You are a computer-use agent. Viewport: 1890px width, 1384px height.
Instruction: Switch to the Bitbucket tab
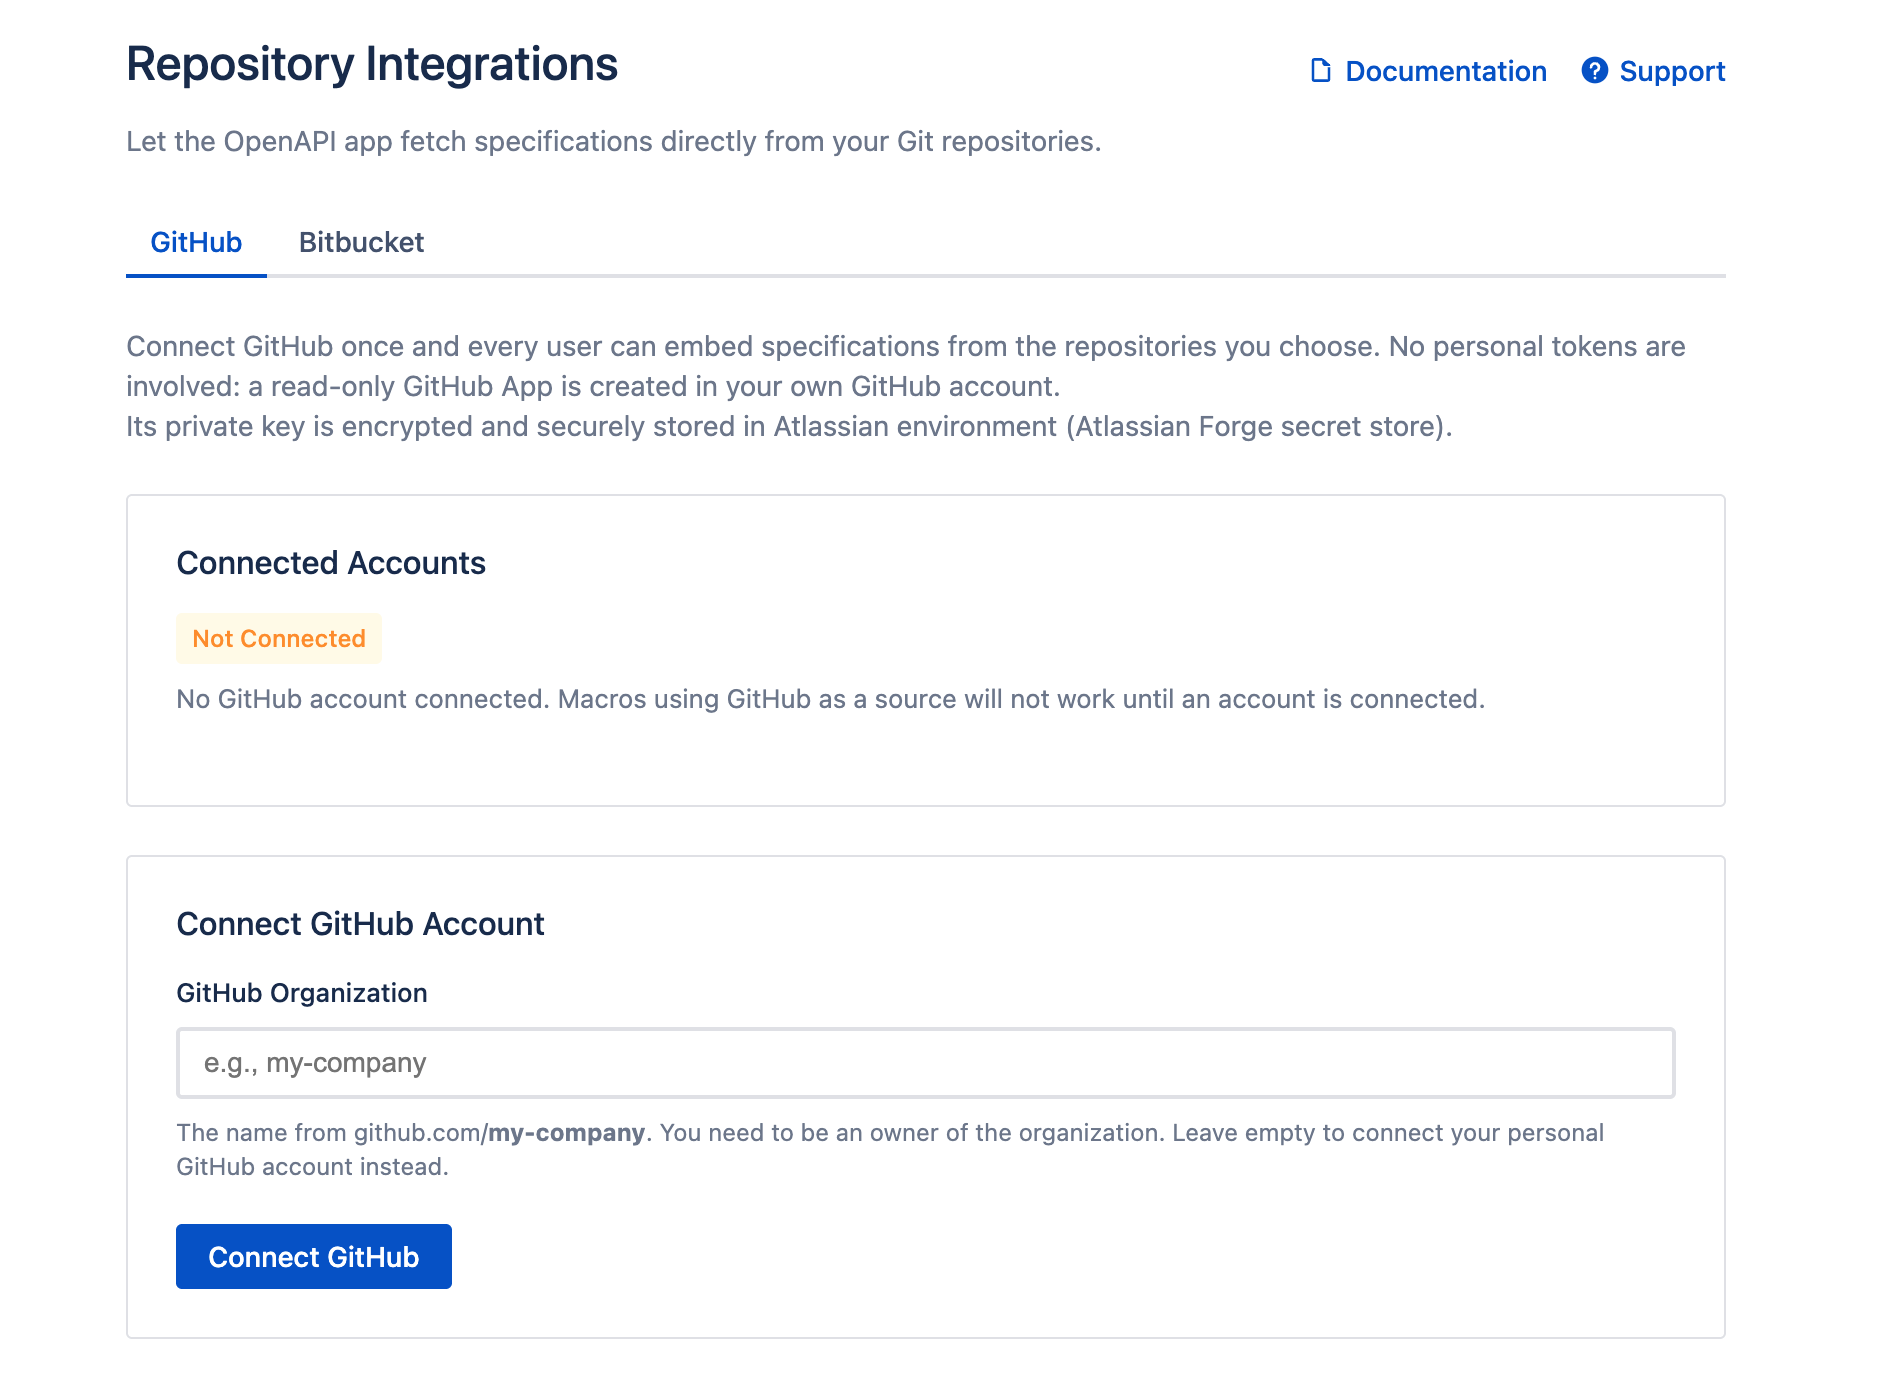point(361,242)
